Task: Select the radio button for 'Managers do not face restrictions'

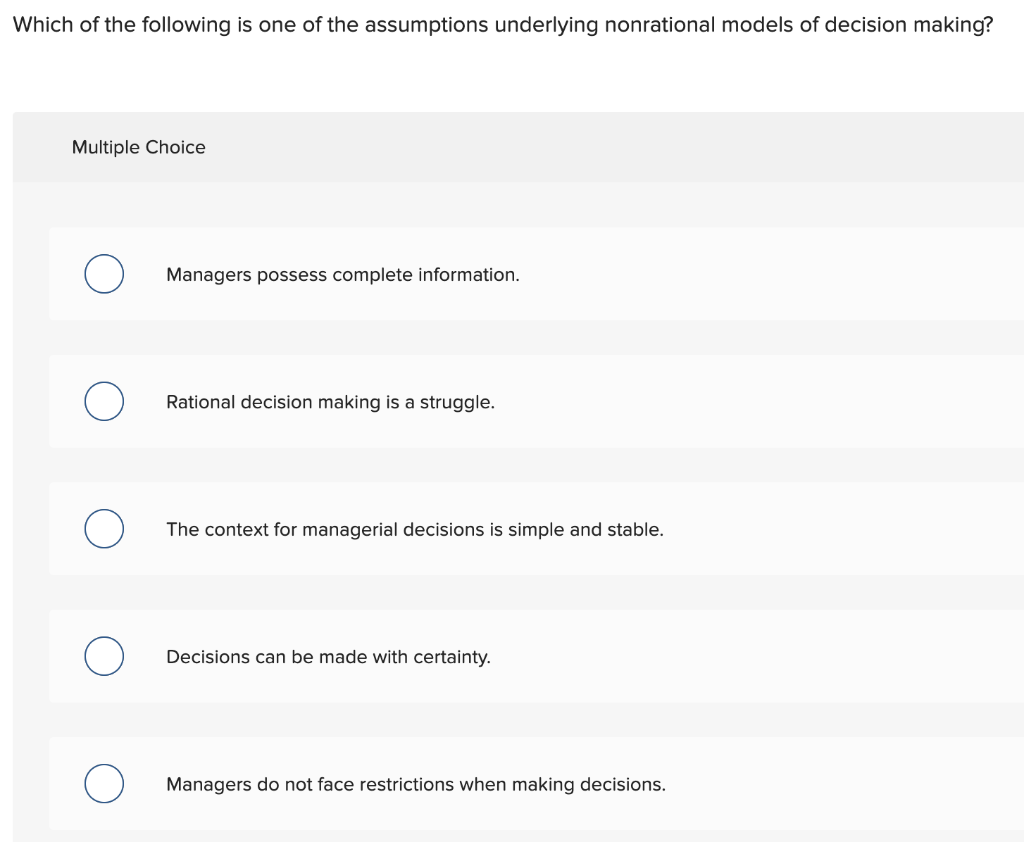Action: (104, 784)
